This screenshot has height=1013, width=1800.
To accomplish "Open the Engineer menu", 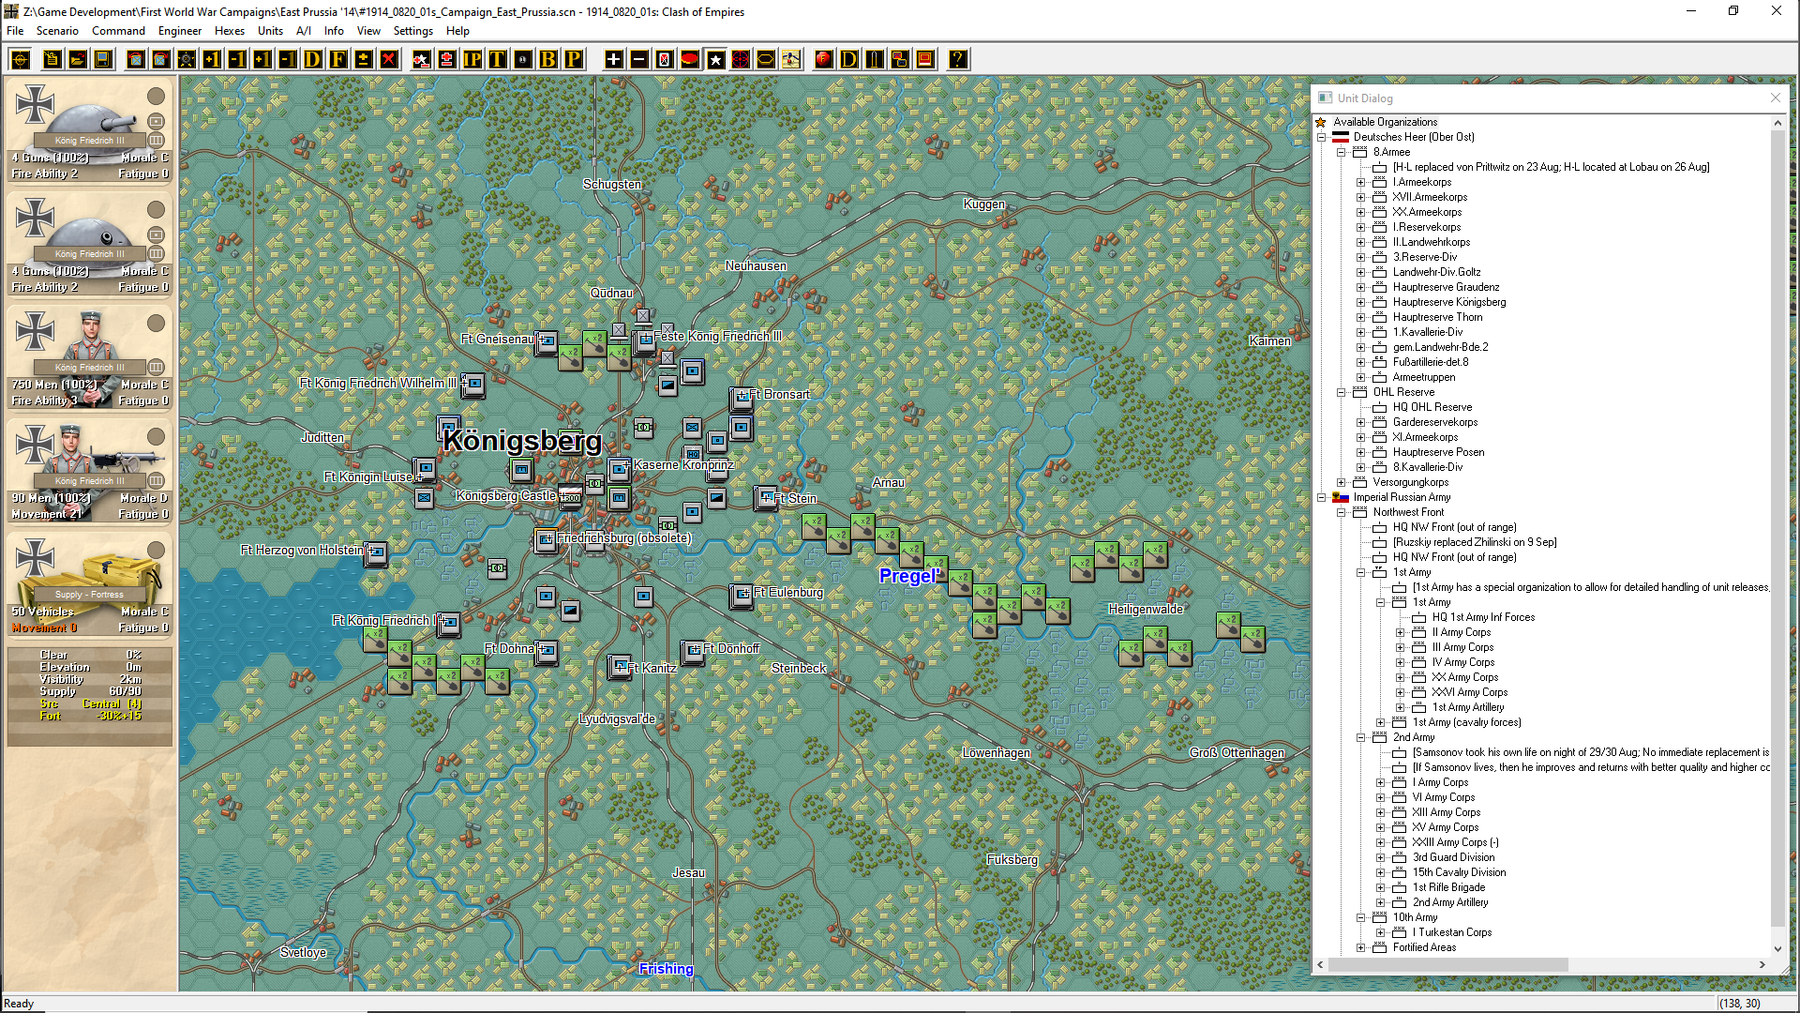I will pos(180,31).
